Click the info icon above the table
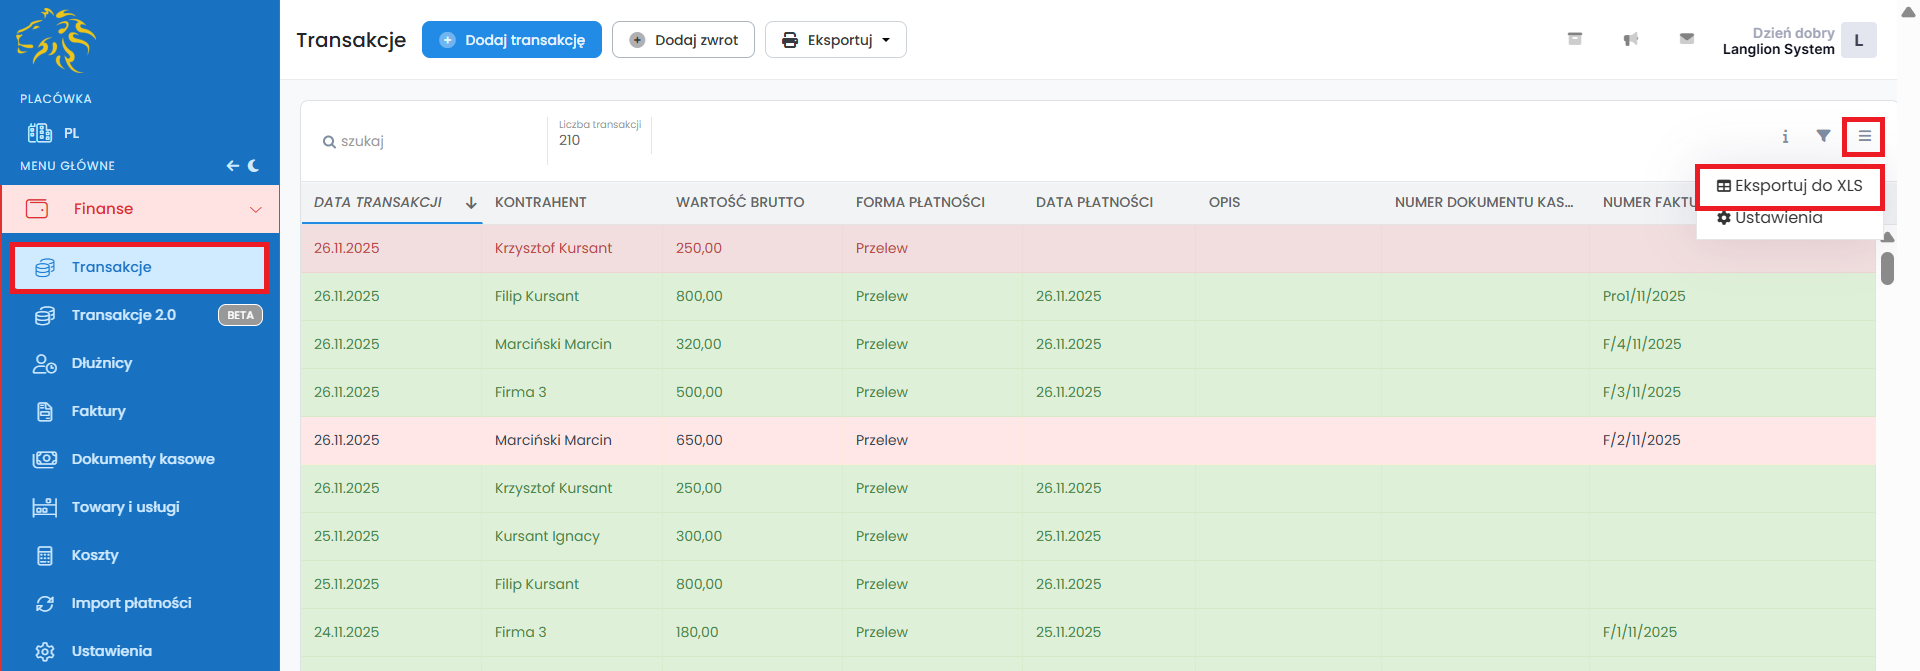The width and height of the screenshot is (1920, 671). (x=1785, y=136)
